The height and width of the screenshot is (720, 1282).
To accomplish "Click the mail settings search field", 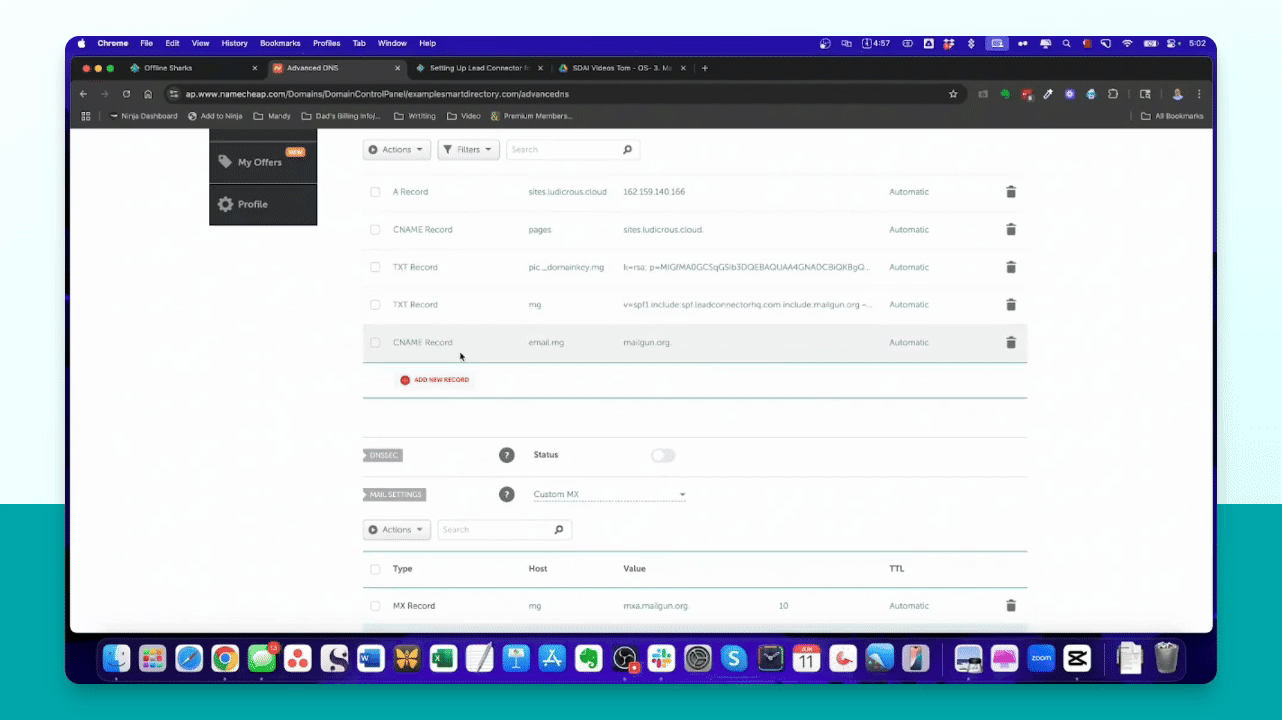I will point(496,530).
